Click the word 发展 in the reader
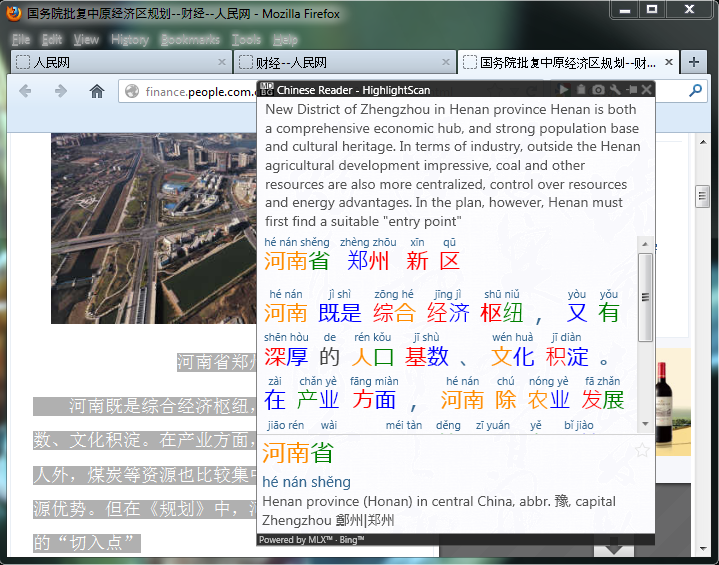 click(603, 399)
